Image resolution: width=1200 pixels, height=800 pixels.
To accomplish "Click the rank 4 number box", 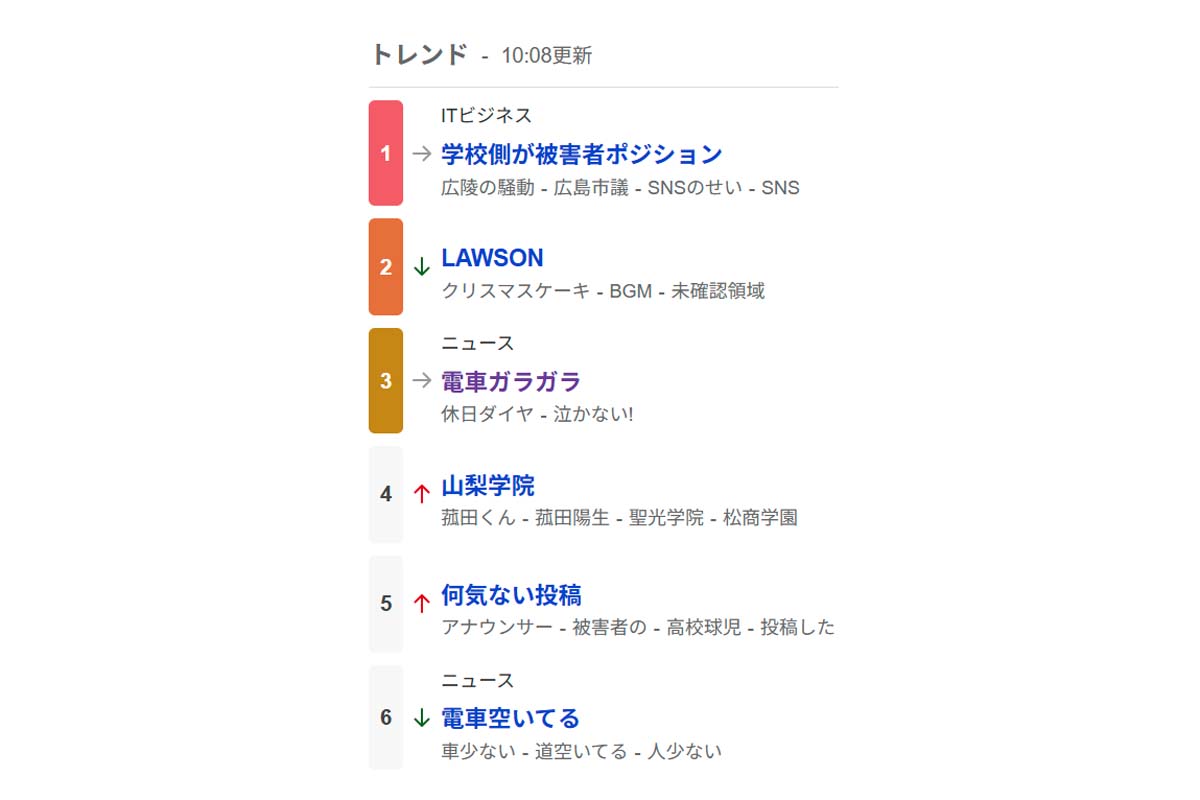I will click(386, 494).
